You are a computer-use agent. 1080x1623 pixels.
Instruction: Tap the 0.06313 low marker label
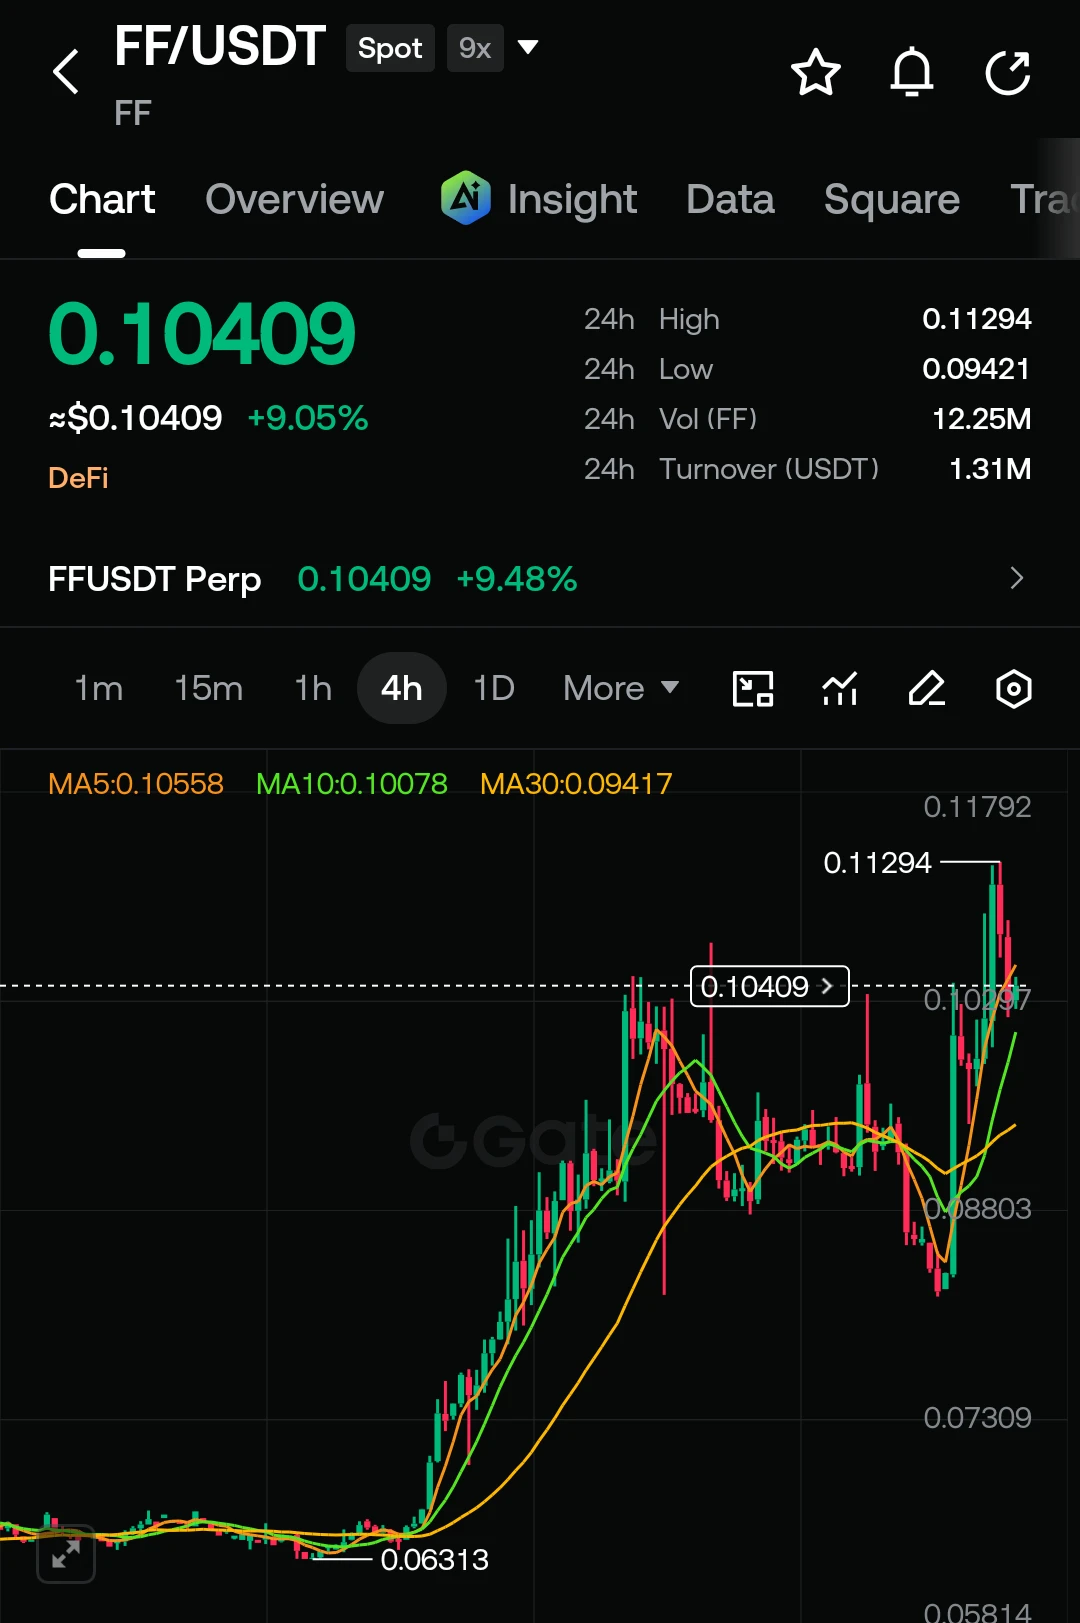[434, 1559]
